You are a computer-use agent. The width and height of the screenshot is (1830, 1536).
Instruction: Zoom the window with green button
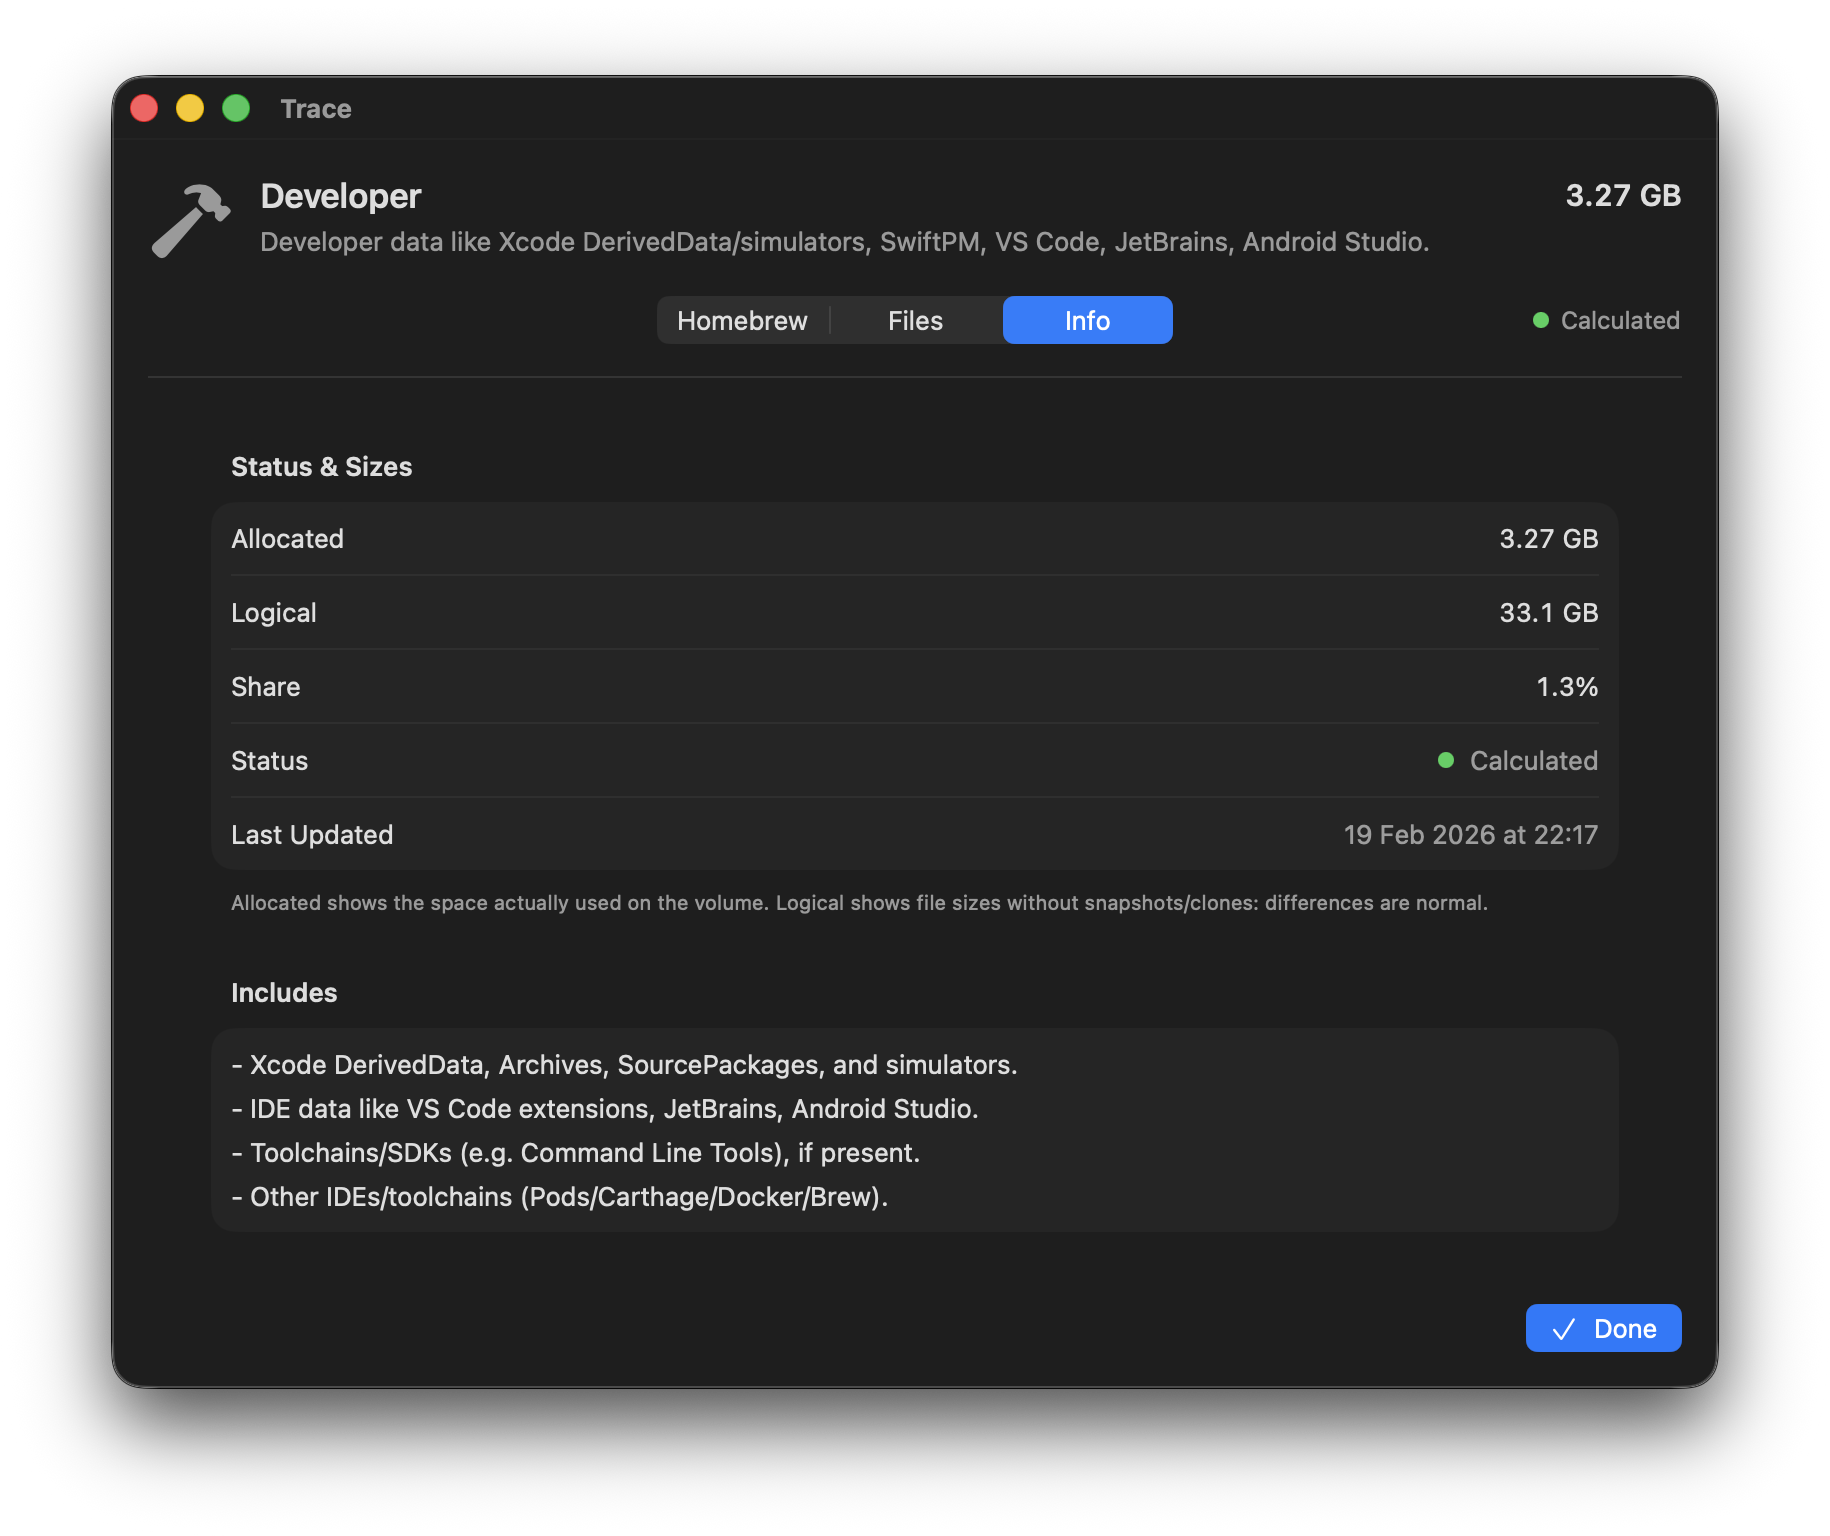point(236,108)
